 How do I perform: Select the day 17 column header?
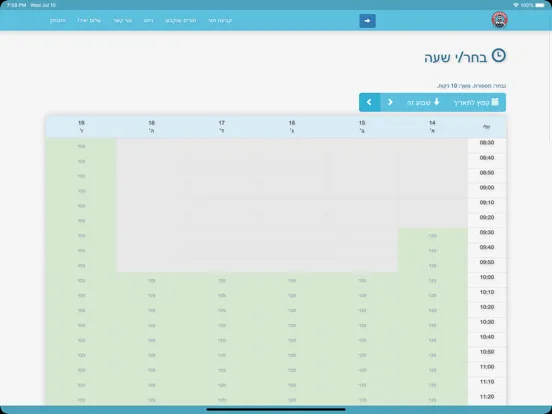coord(222,126)
